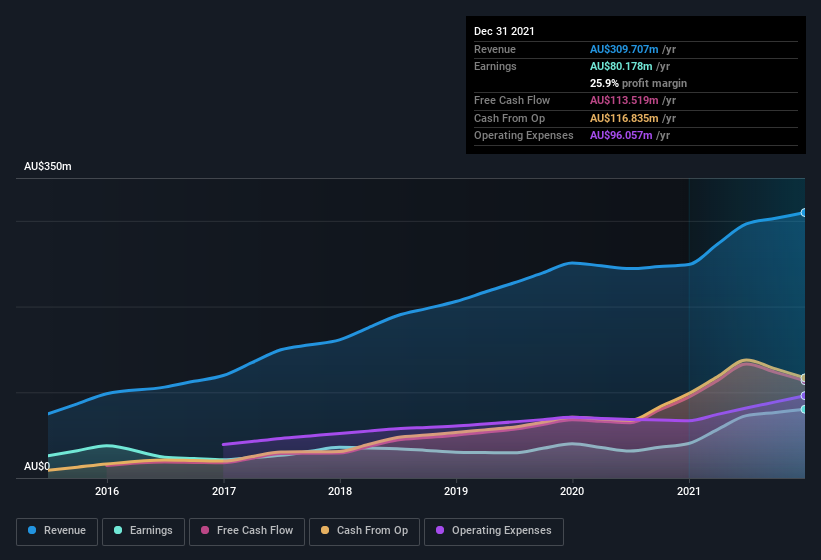Click the Earnings label in tooltip
821x560 pixels.
coord(495,66)
